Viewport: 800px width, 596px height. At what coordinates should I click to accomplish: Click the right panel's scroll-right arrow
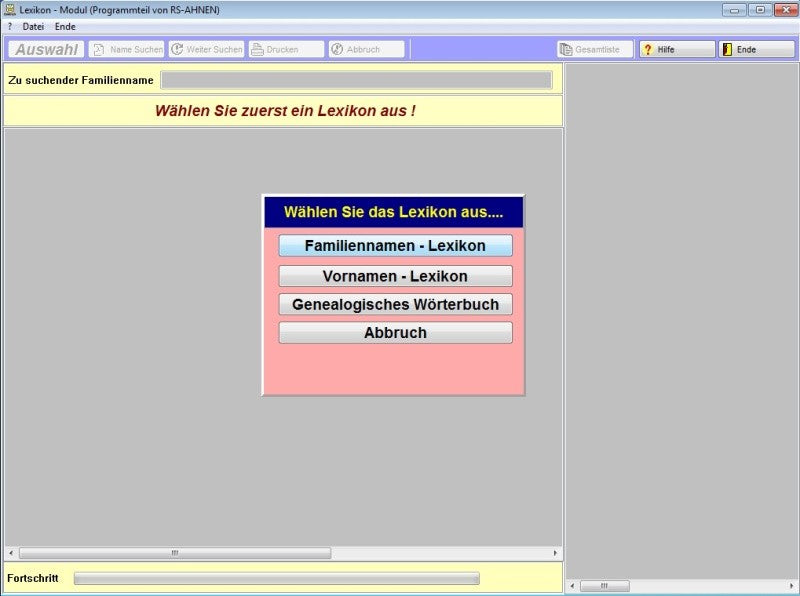tap(791, 585)
